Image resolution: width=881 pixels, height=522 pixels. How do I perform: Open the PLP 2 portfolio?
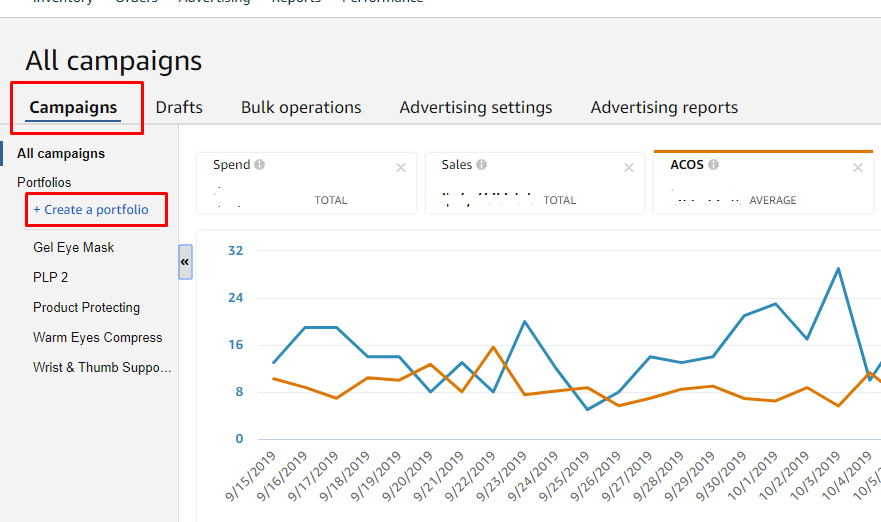click(51, 277)
